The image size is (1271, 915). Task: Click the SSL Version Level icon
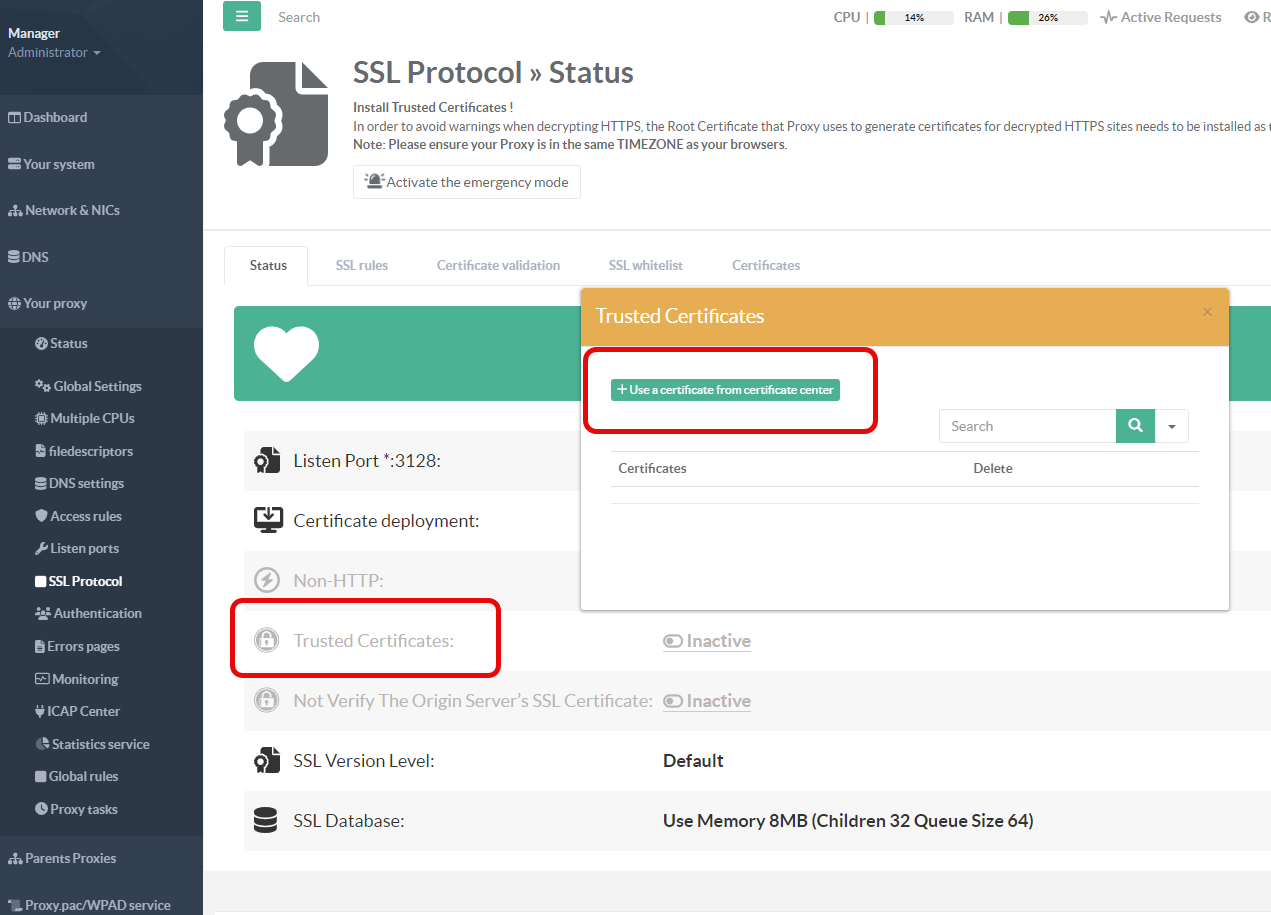click(x=266, y=761)
